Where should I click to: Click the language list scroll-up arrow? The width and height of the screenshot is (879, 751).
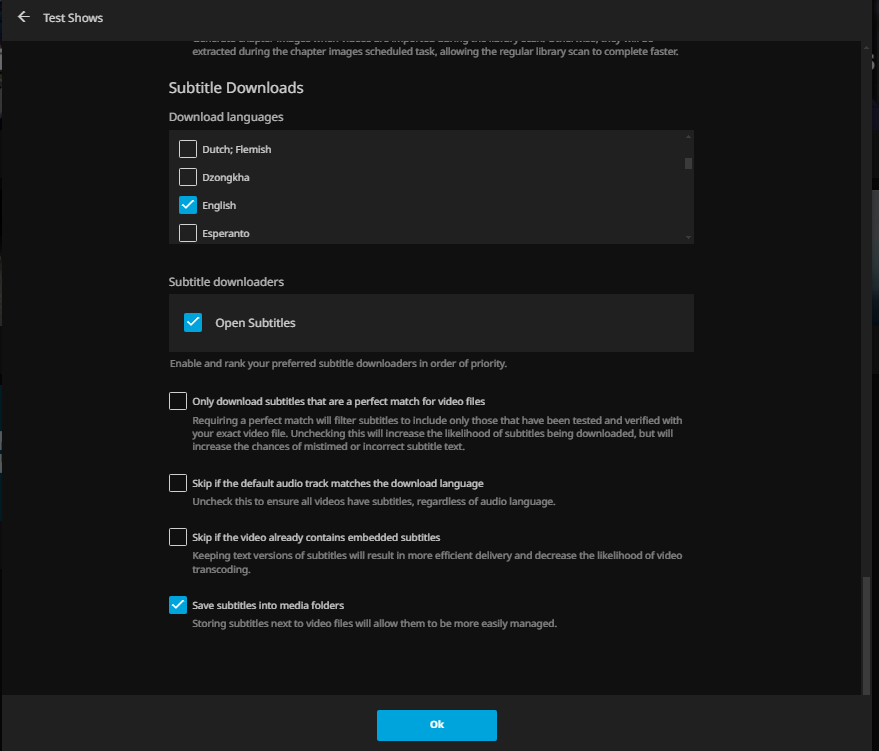click(688, 136)
